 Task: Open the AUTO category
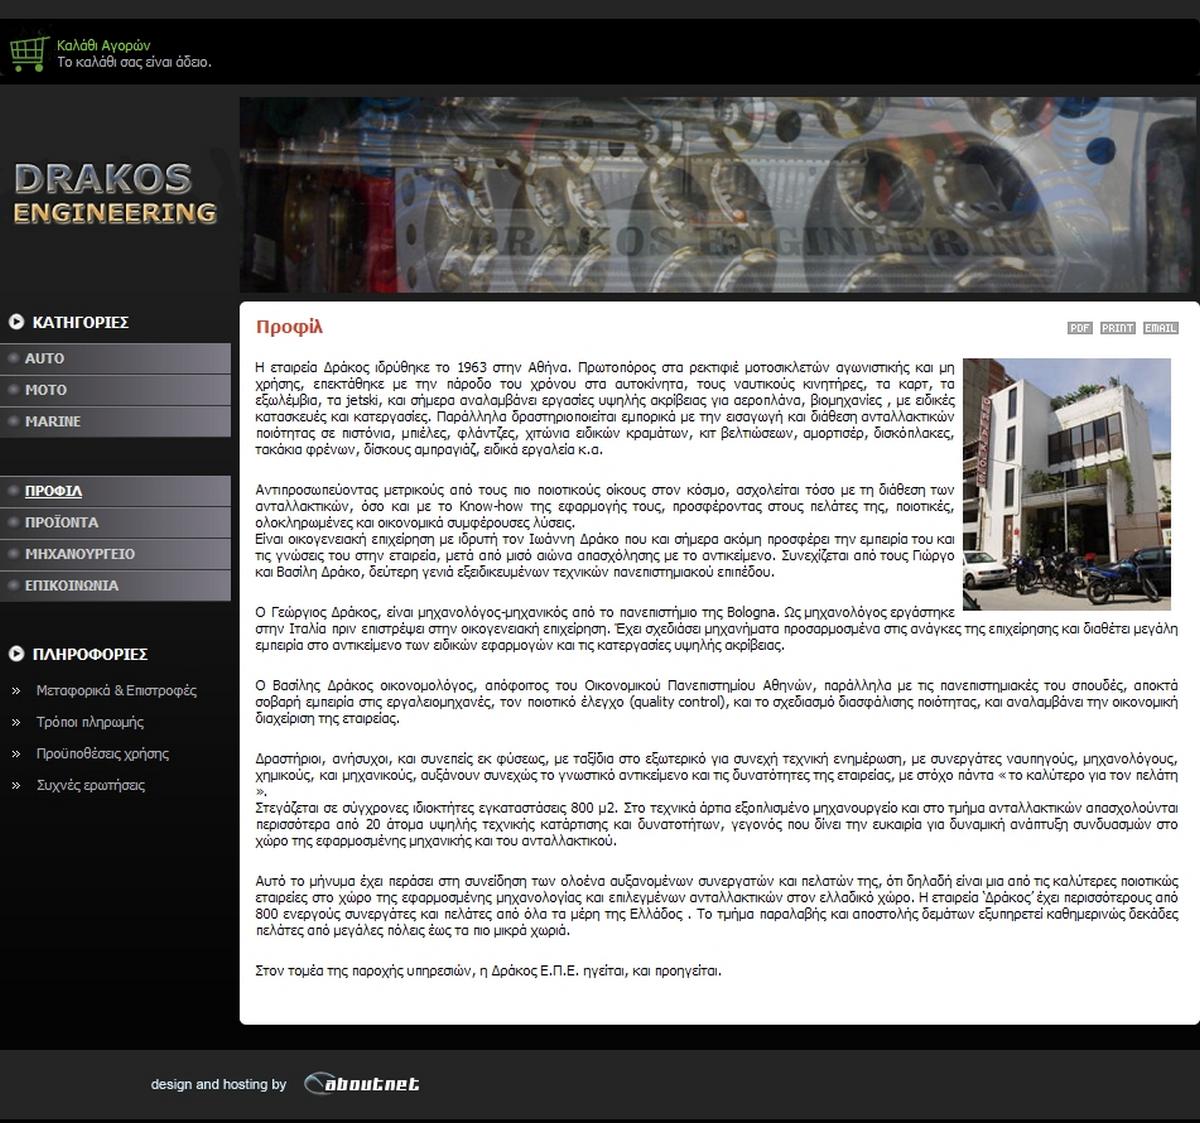[115, 359]
